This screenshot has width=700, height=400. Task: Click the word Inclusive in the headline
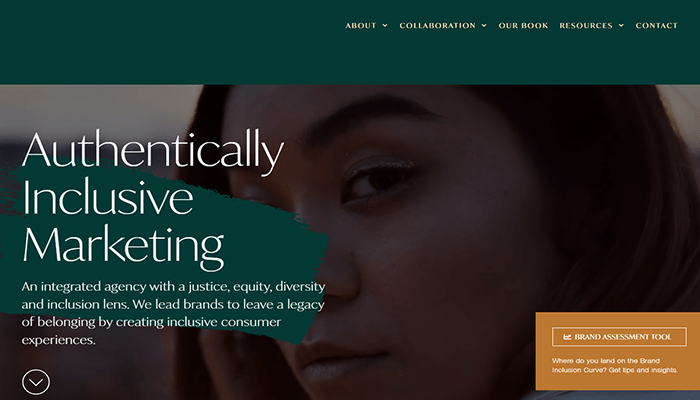(108, 197)
